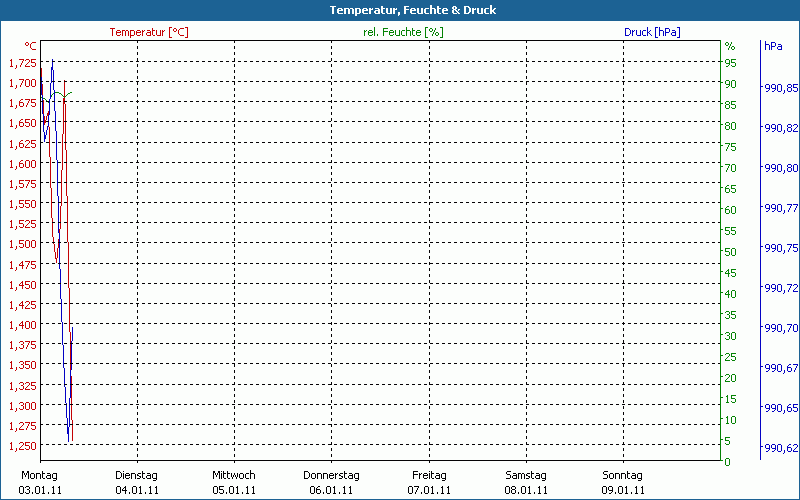Click the date "05.01.11"
This screenshot has width=800, height=500.
[x=234, y=490]
